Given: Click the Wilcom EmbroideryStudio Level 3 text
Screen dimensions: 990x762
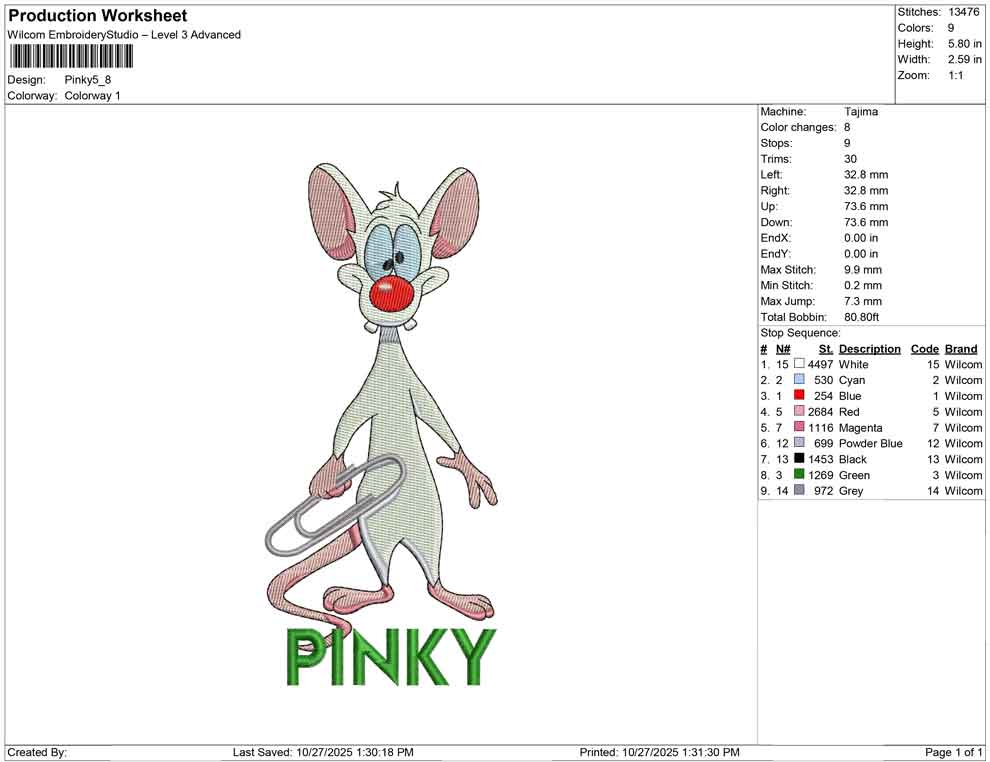Looking at the screenshot, I should (124, 35).
